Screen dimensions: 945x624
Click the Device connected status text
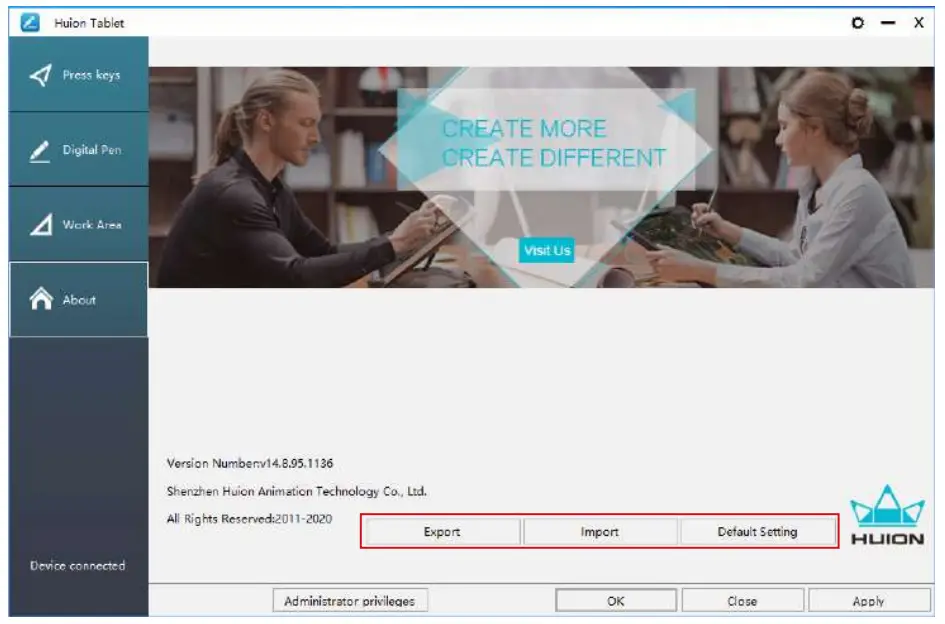(x=78, y=566)
